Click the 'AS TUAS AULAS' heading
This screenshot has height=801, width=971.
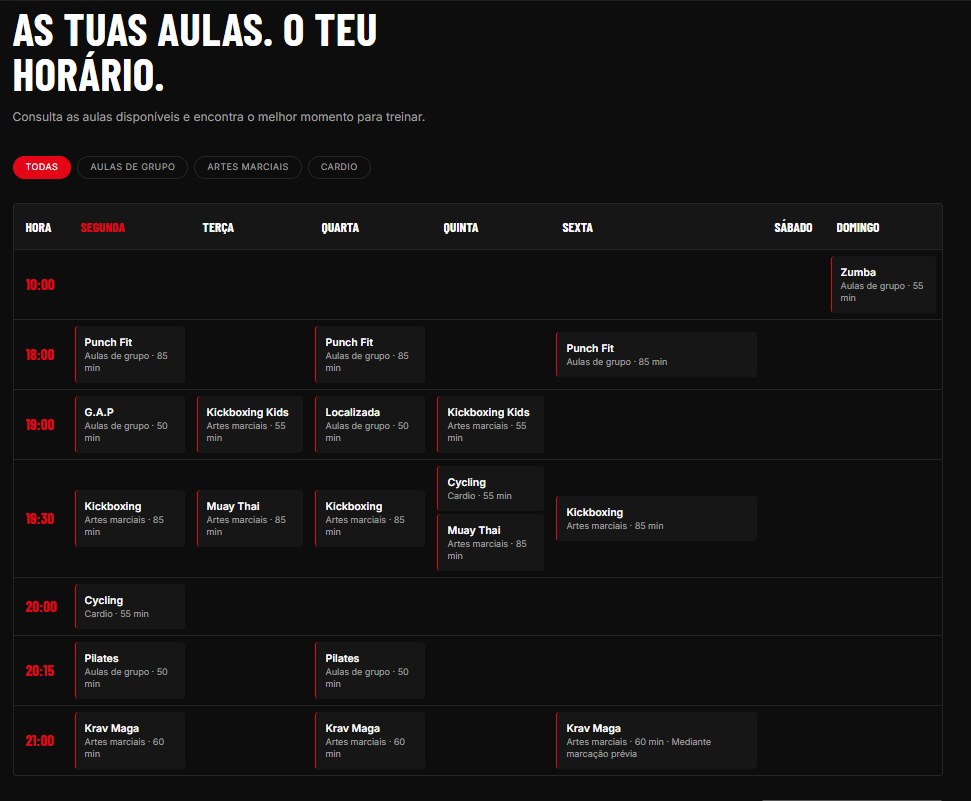[x=195, y=52]
